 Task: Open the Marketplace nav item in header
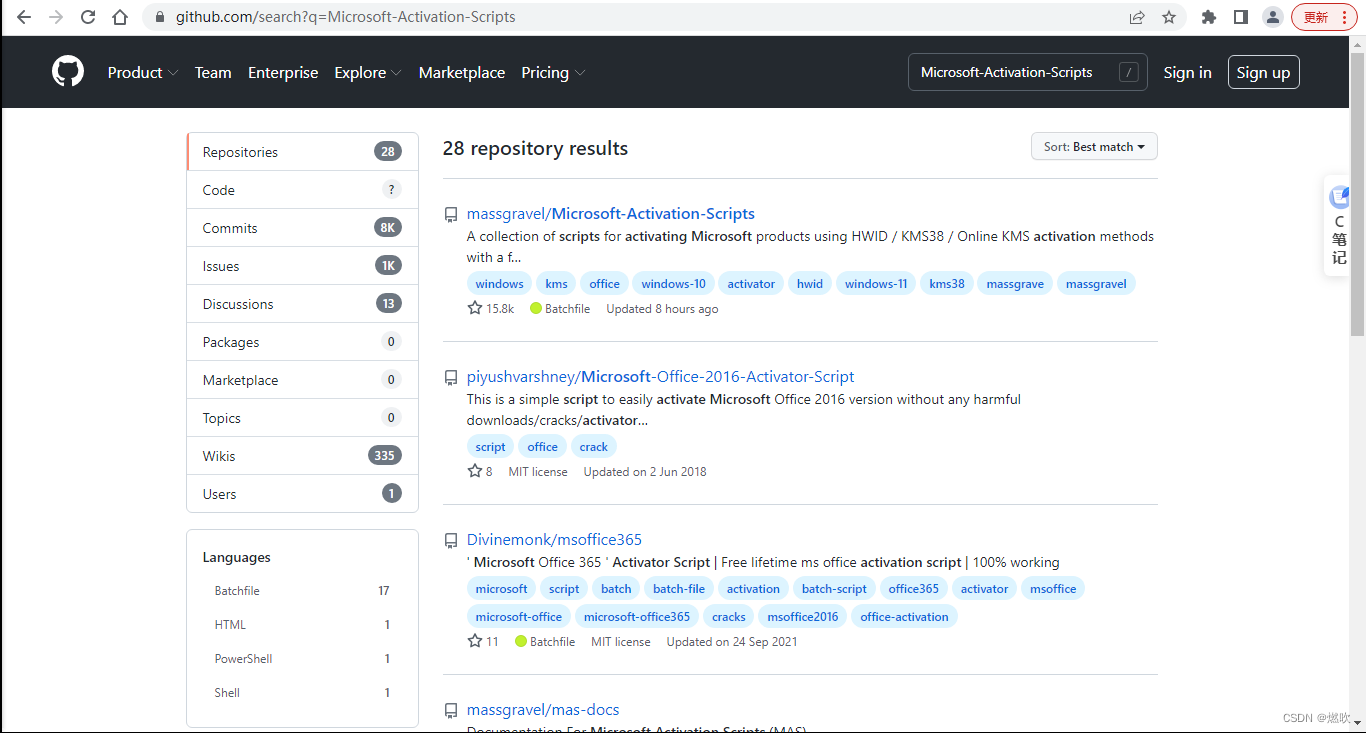(x=462, y=72)
